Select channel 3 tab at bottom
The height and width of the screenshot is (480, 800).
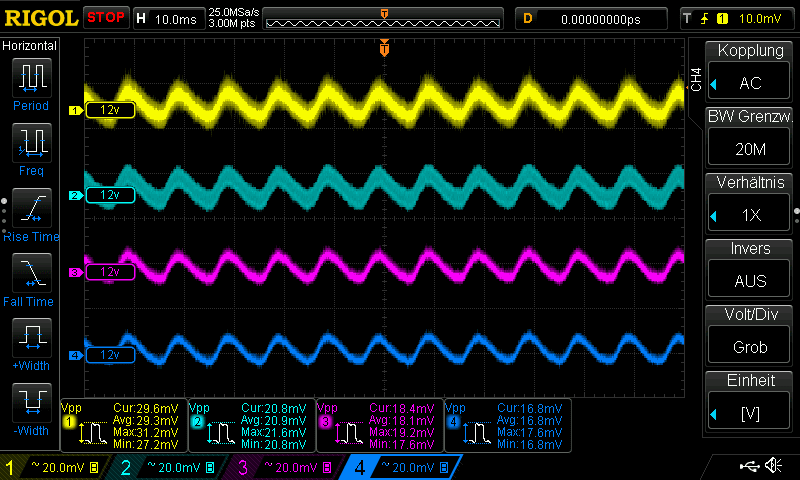284,467
